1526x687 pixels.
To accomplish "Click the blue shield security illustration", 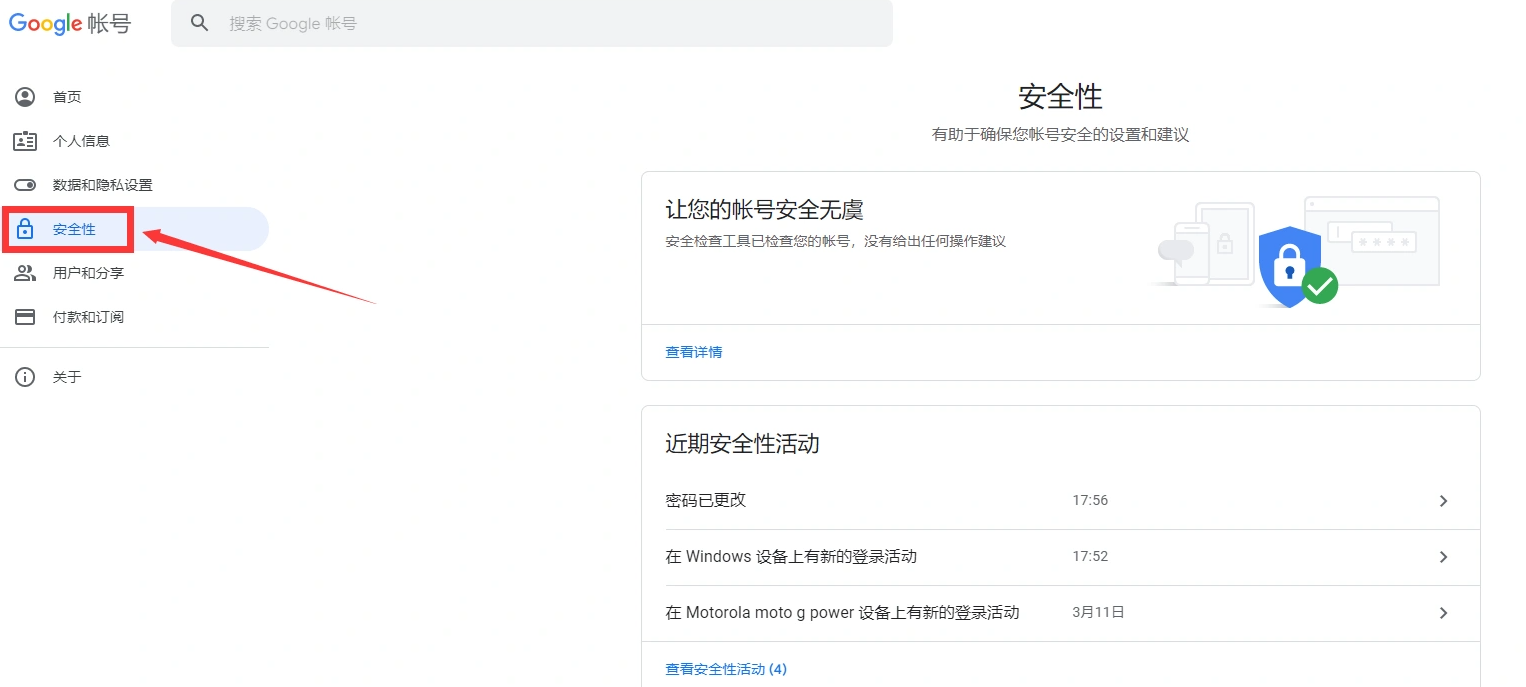I will click(x=1290, y=267).
